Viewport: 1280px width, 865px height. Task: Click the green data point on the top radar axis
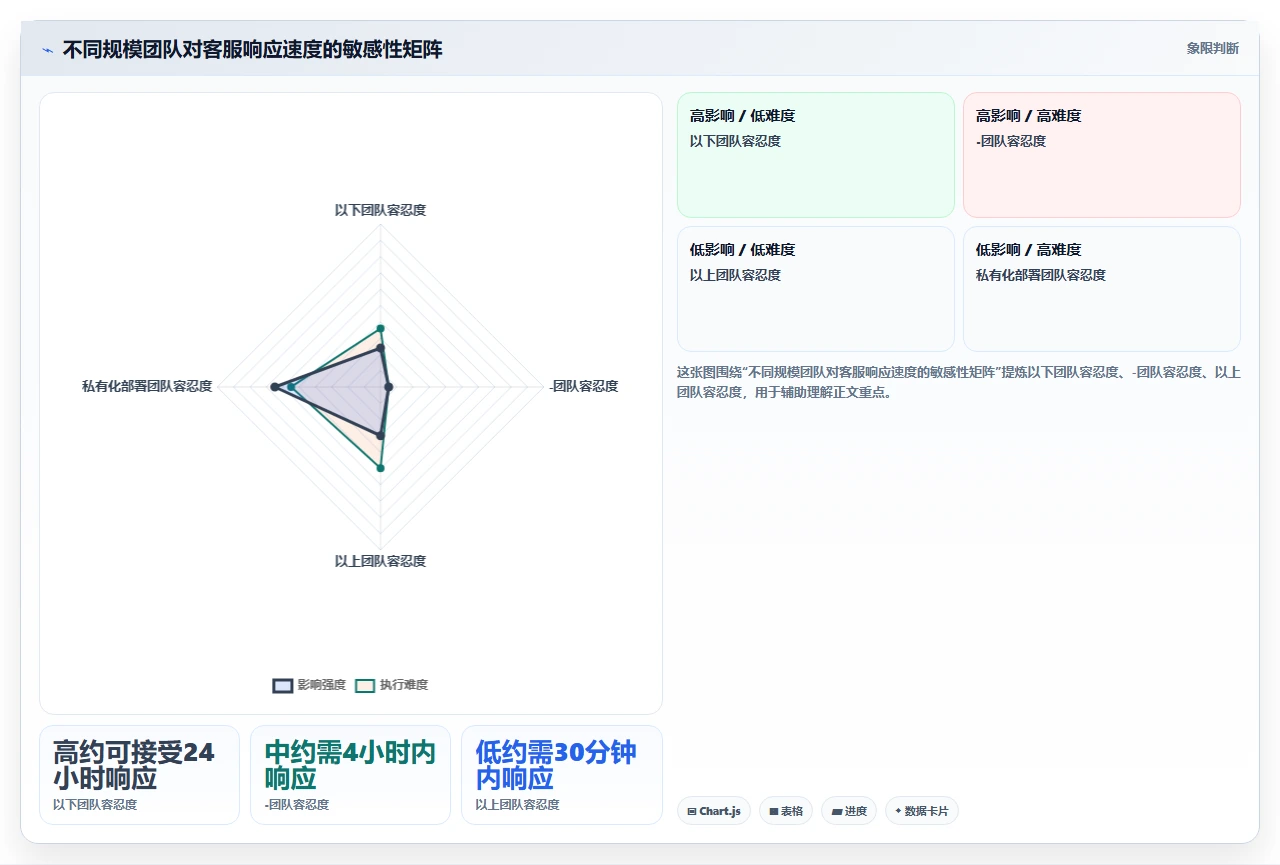point(380,328)
